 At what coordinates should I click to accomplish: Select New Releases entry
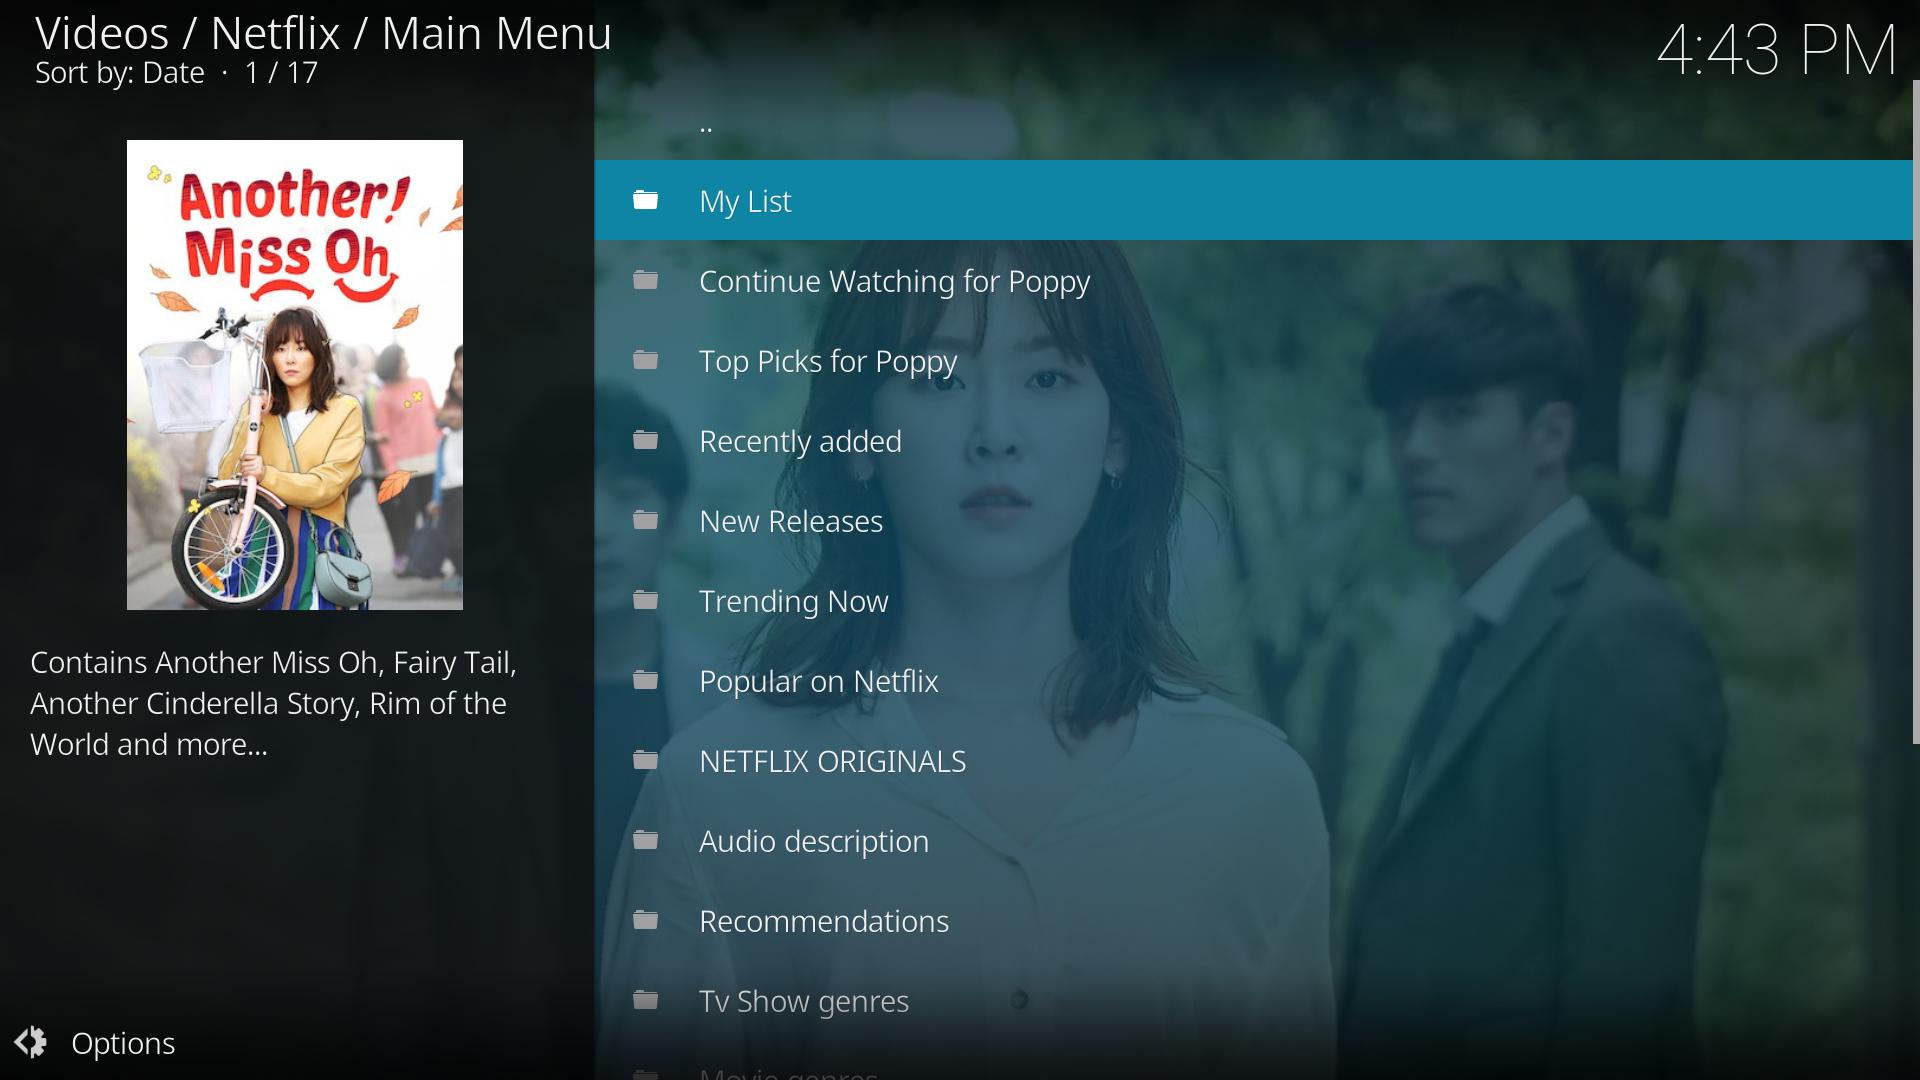click(1253, 520)
